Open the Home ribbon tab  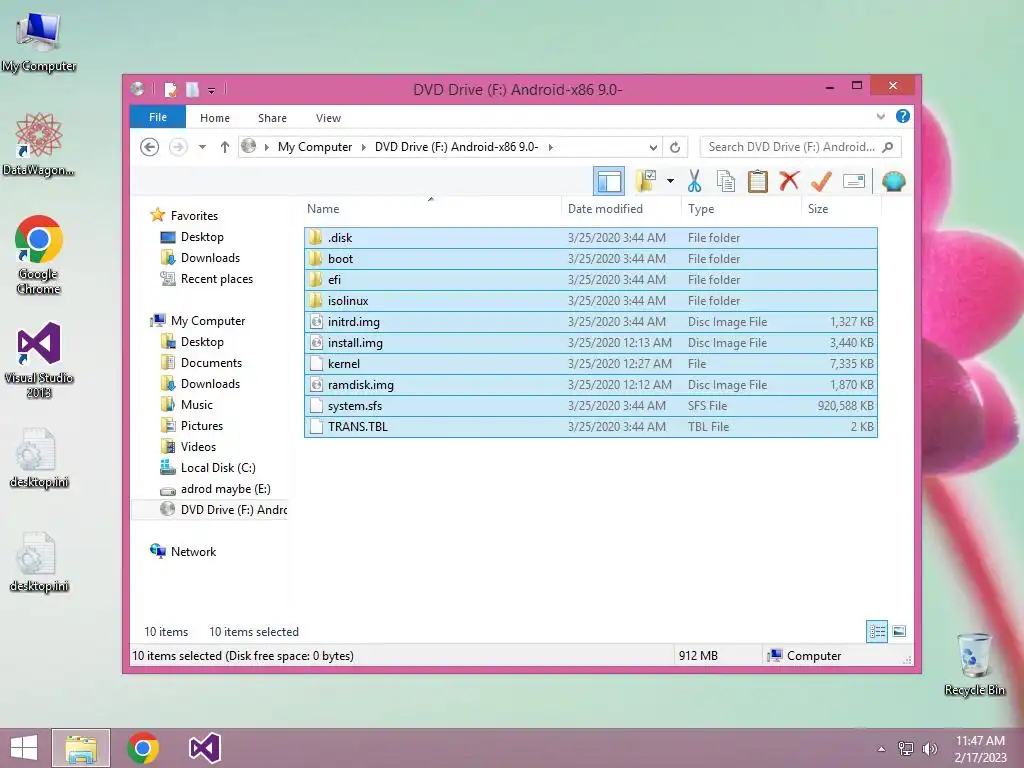coord(215,118)
